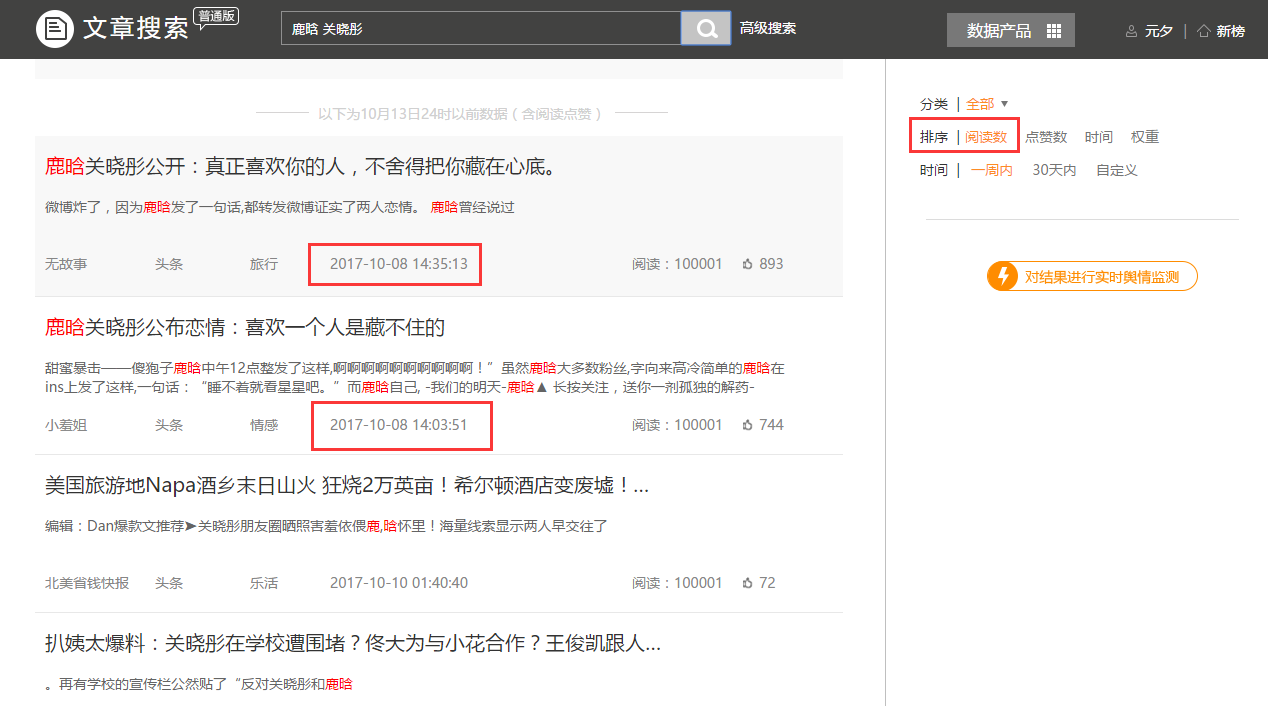Open 高级搜索 advanced search
This screenshot has width=1268, height=706.
pyautogui.click(x=768, y=28)
